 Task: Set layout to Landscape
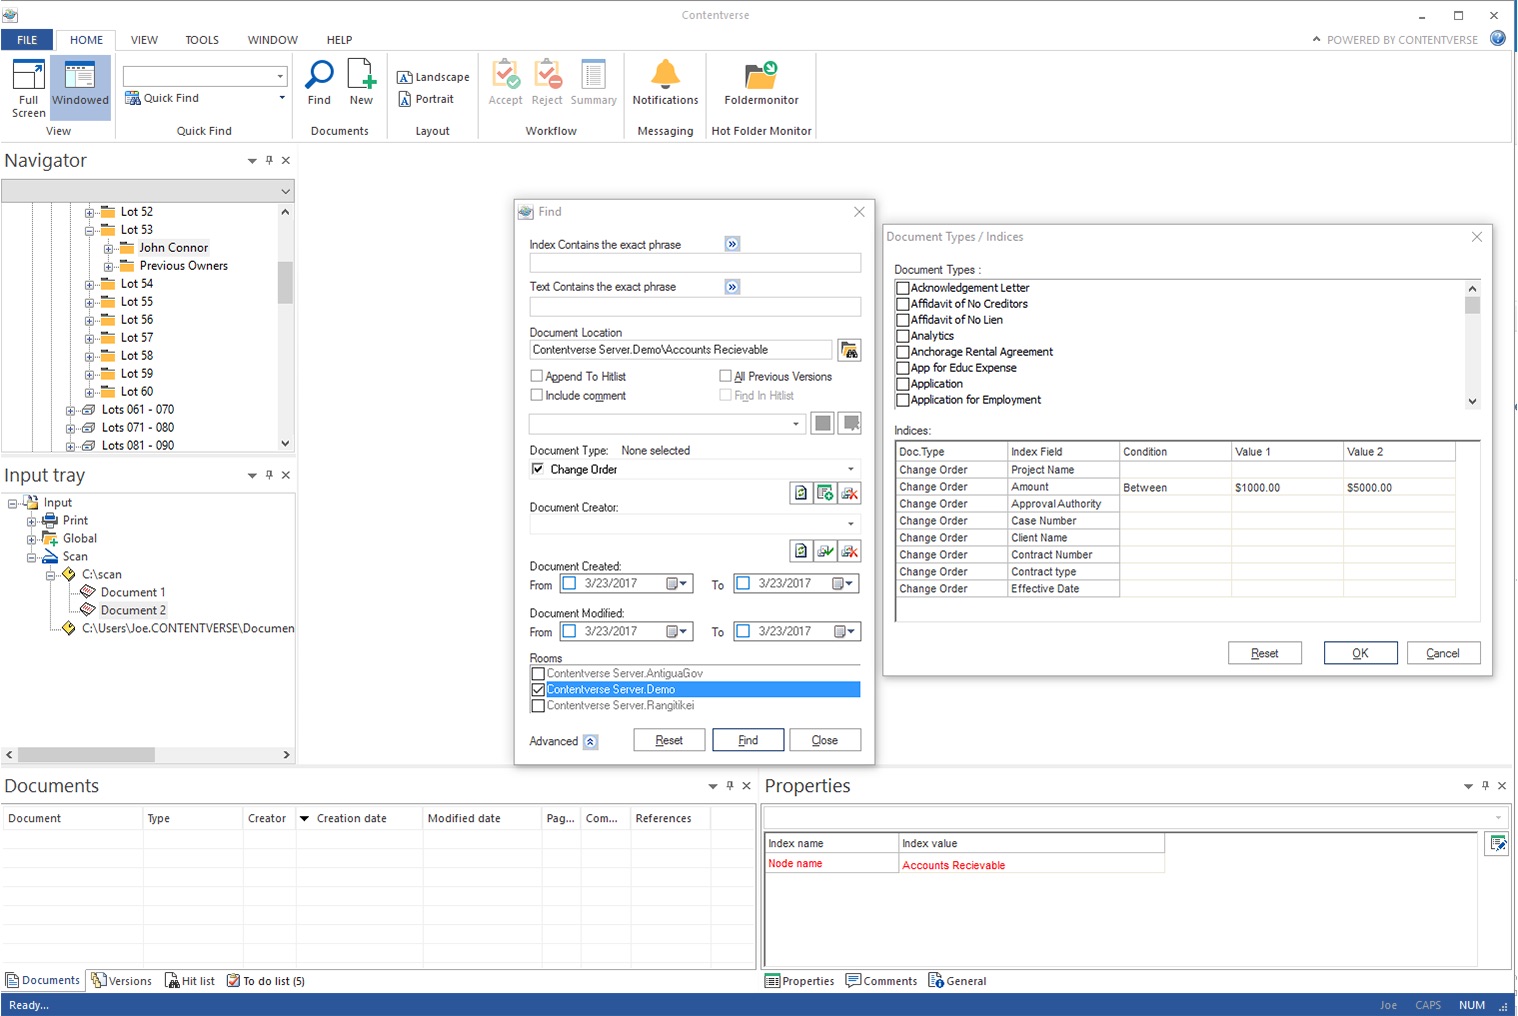pyautogui.click(x=433, y=77)
